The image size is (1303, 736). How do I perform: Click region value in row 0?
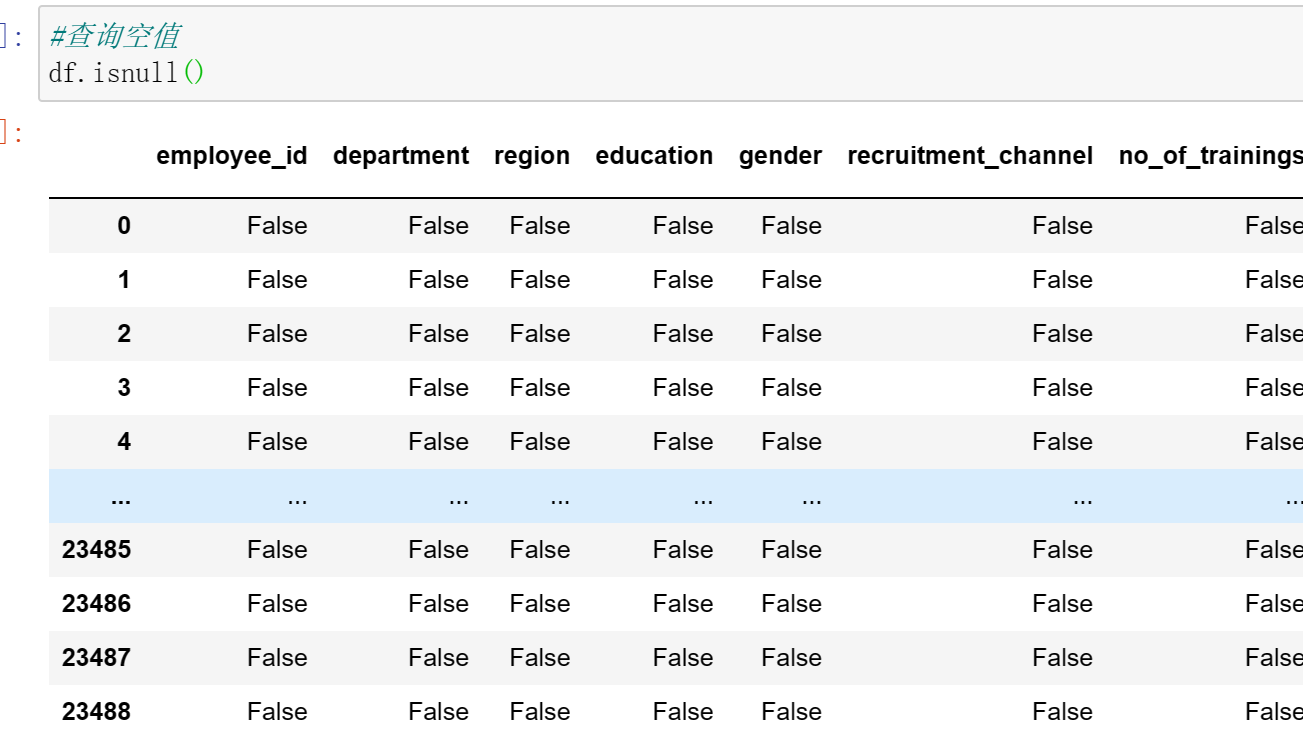tap(539, 226)
